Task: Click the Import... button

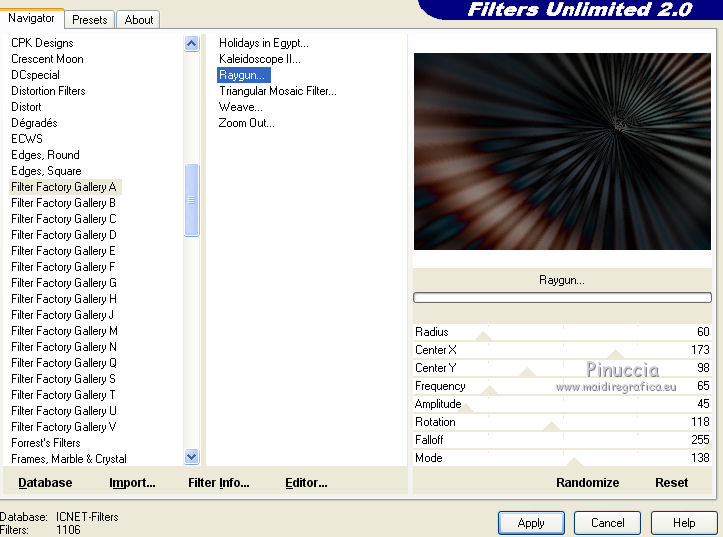Action: [x=132, y=483]
